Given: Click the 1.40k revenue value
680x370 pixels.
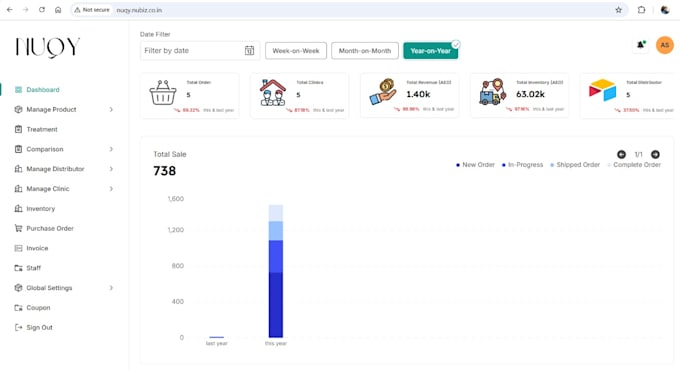Looking at the screenshot, I should (418, 94).
